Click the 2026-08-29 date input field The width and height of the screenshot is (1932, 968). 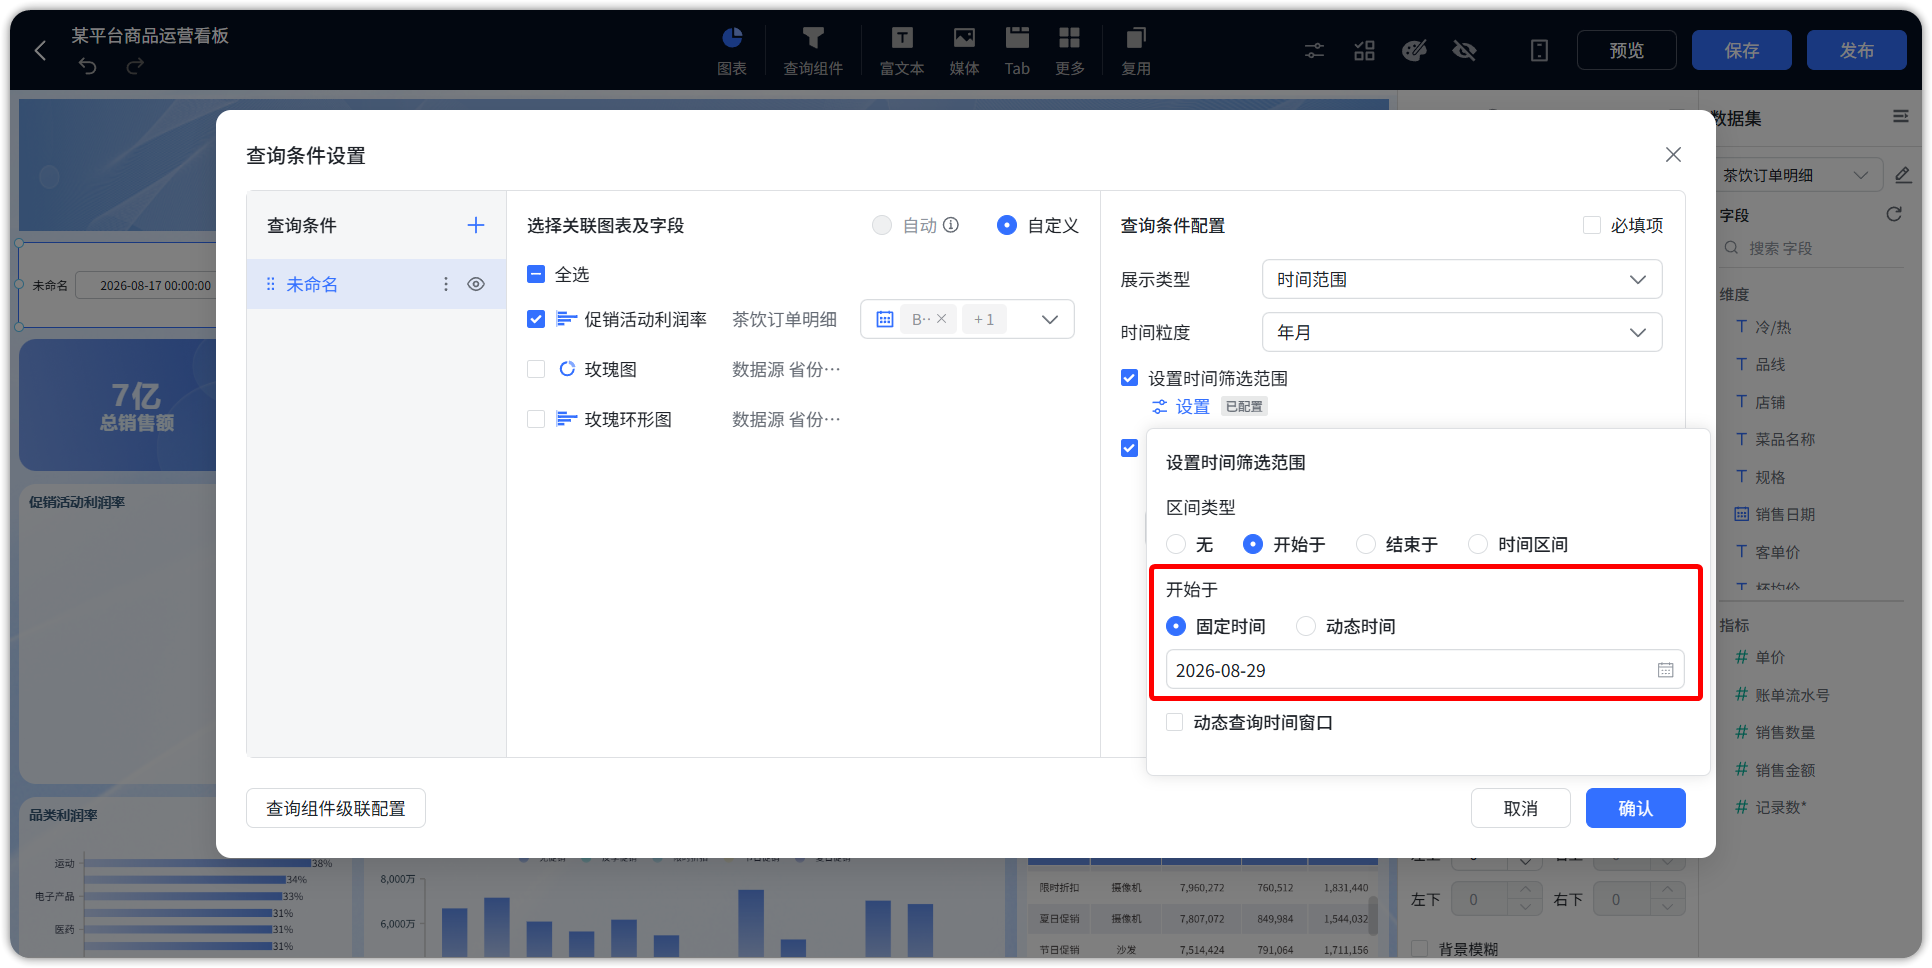(1425, 670)
